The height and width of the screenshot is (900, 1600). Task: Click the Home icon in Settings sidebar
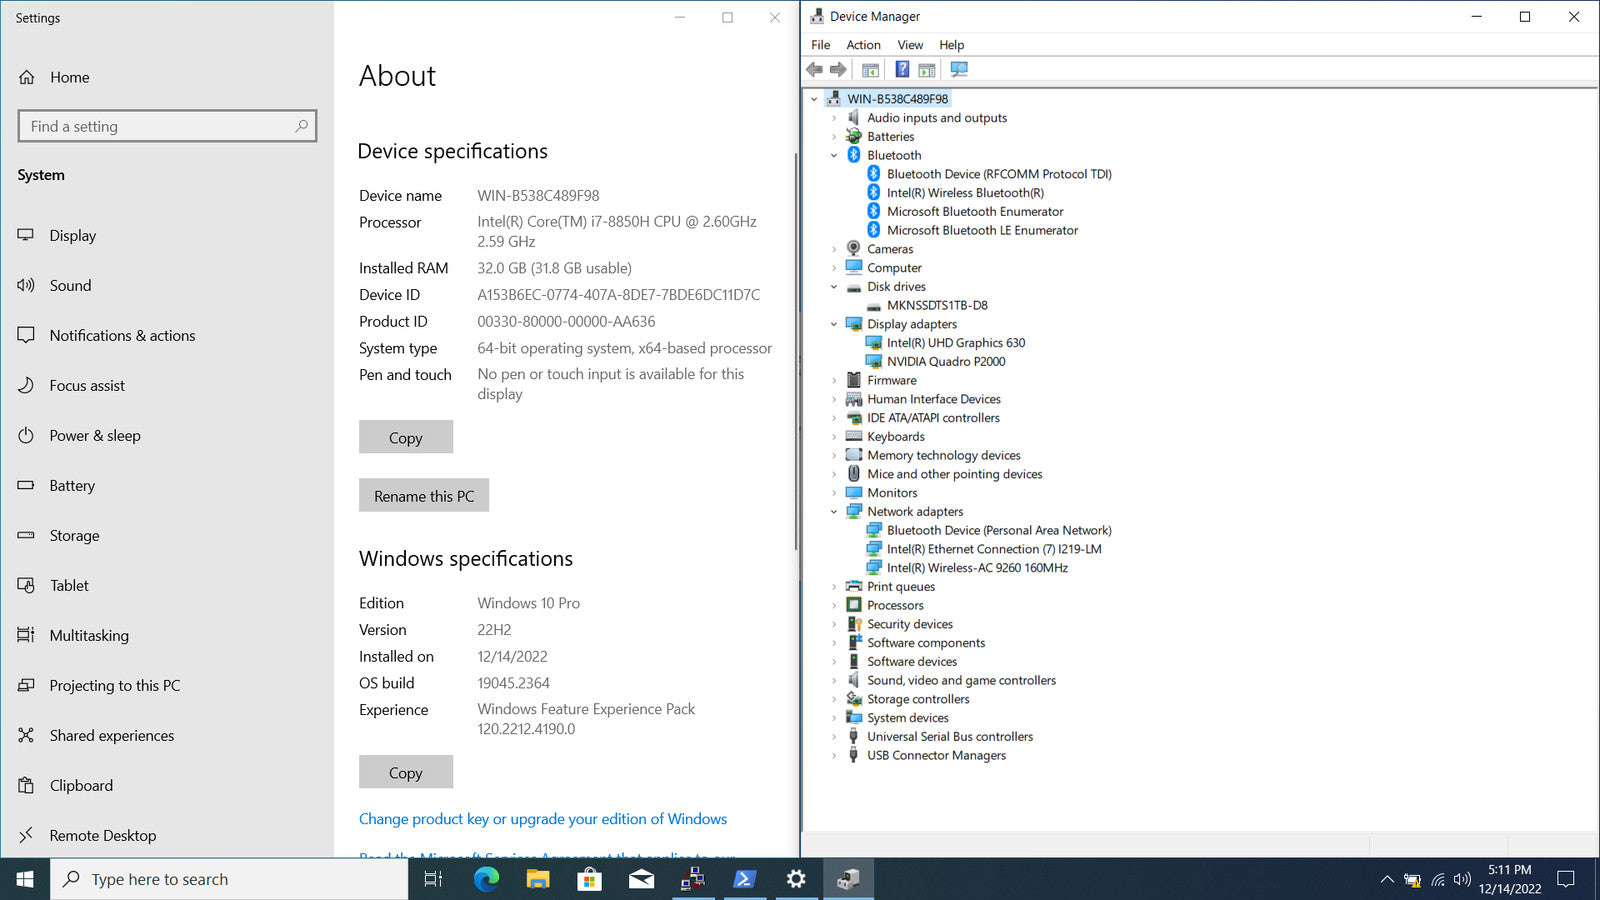coord(27,77)
